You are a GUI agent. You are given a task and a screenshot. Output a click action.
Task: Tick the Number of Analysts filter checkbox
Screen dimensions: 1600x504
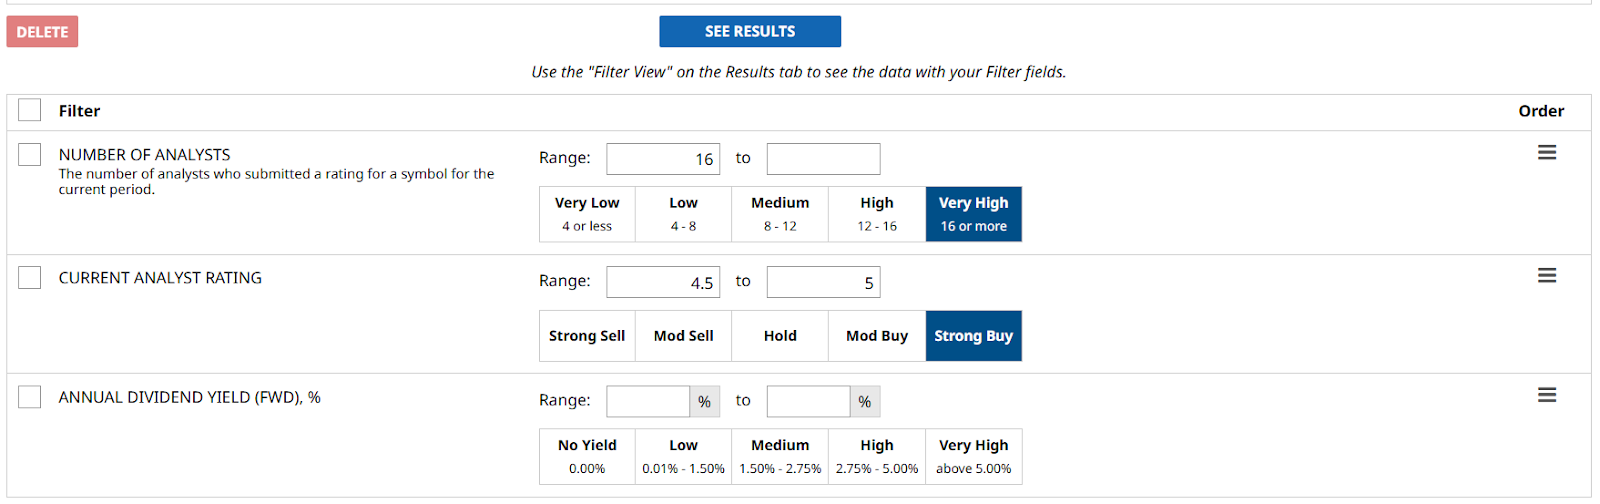tap(30, 155)
